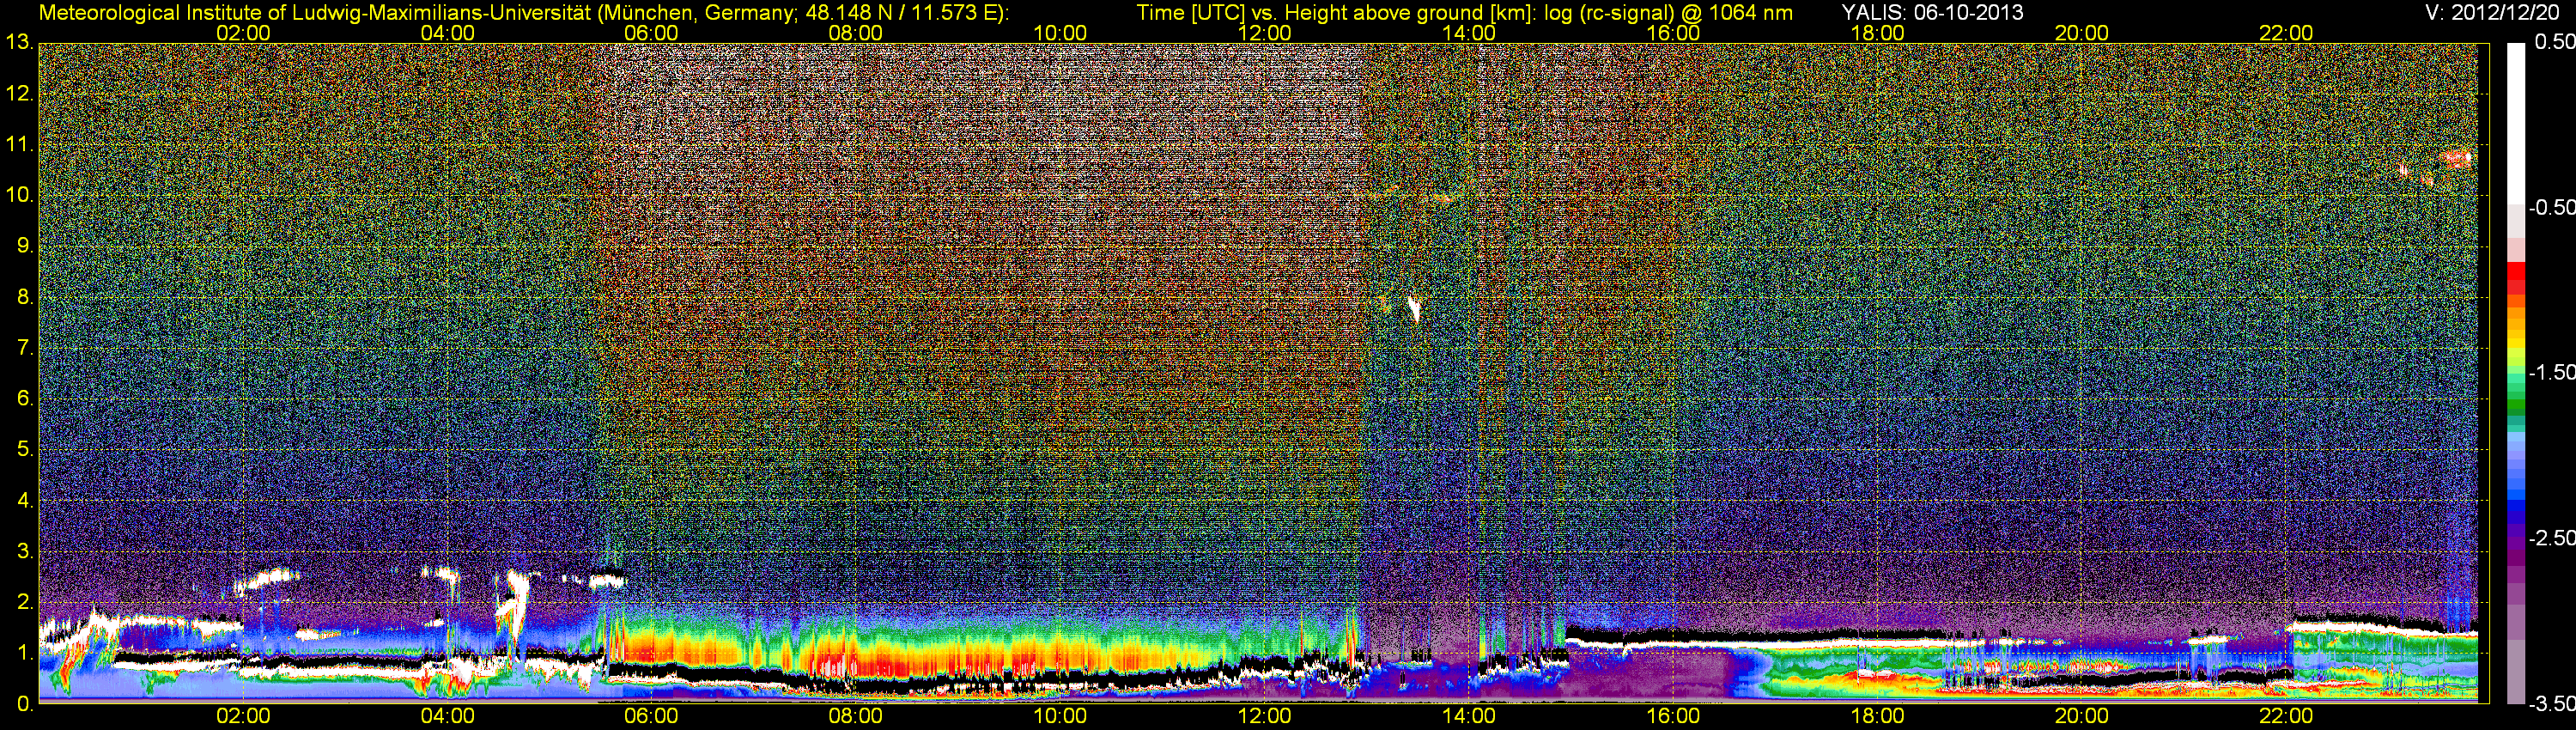This screenshot has height=730, width=2576.
Task: Click the 5 km height axis label
Action: tap(24, 450)
